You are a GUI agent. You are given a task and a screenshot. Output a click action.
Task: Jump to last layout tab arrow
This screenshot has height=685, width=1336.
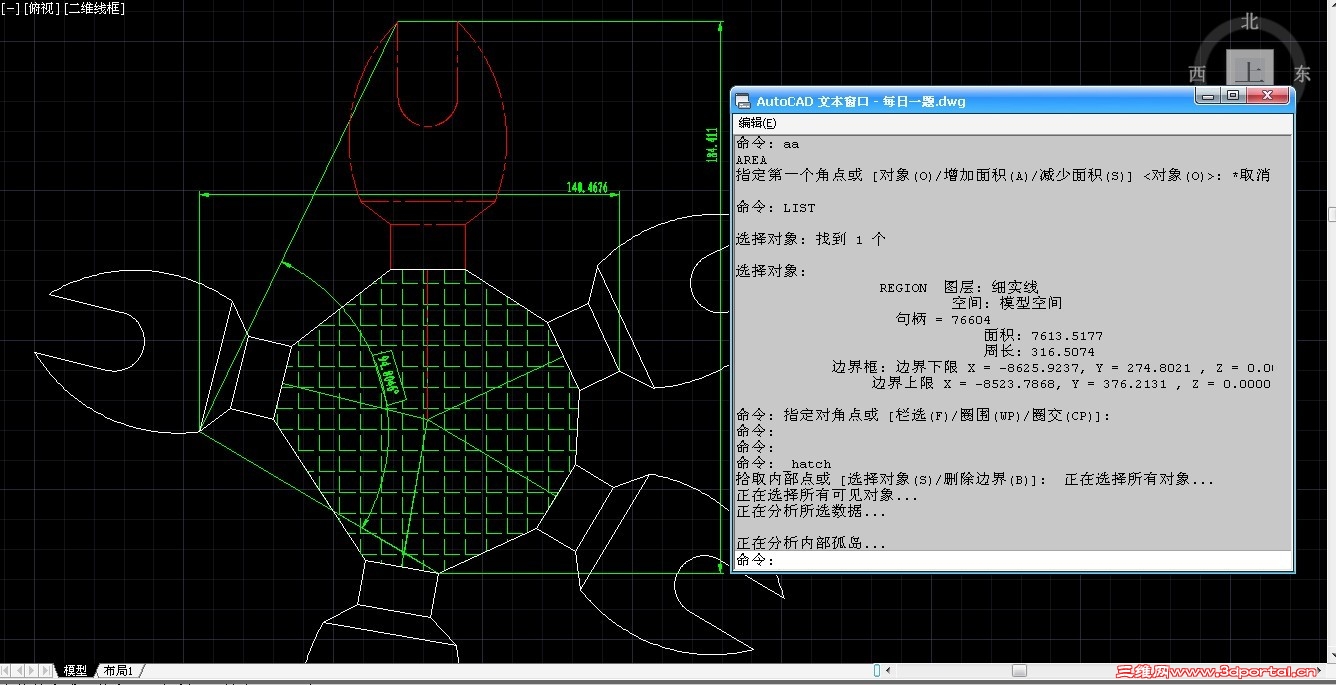[x=48, y=670]
